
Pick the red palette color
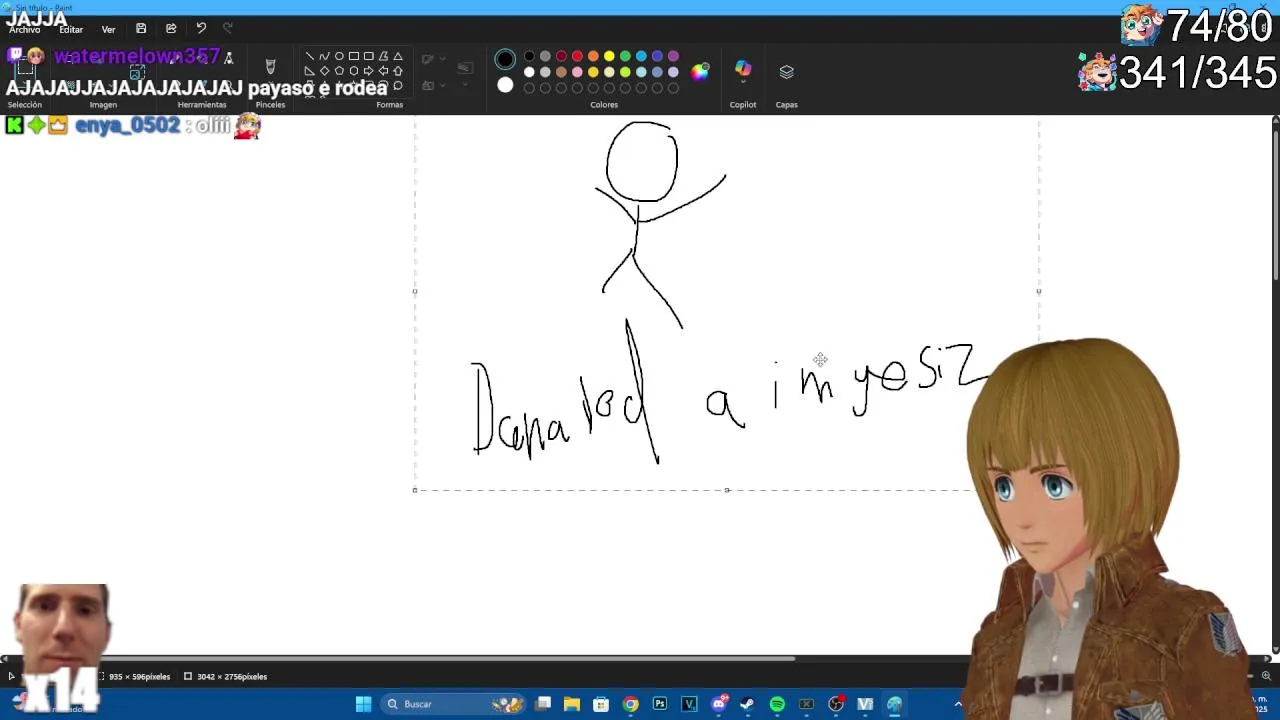[x=577, y=56]
